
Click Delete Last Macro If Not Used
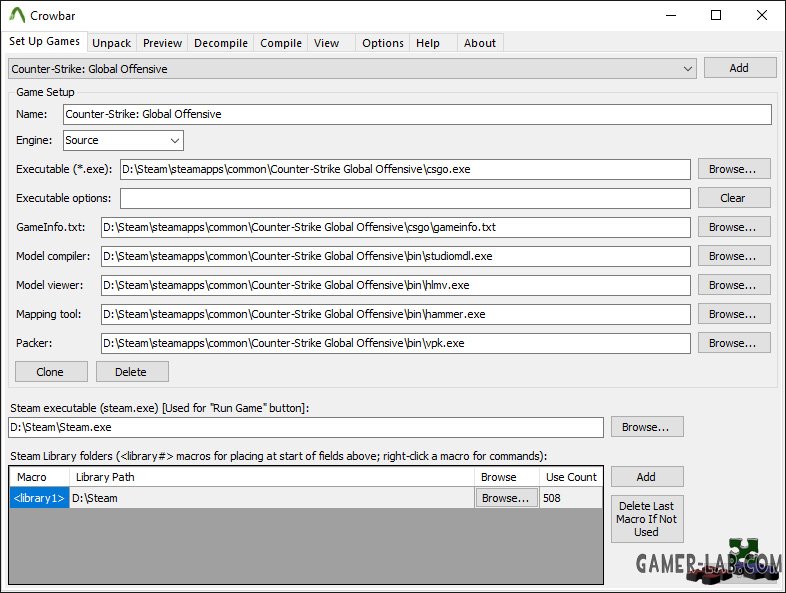pos(647,519)
